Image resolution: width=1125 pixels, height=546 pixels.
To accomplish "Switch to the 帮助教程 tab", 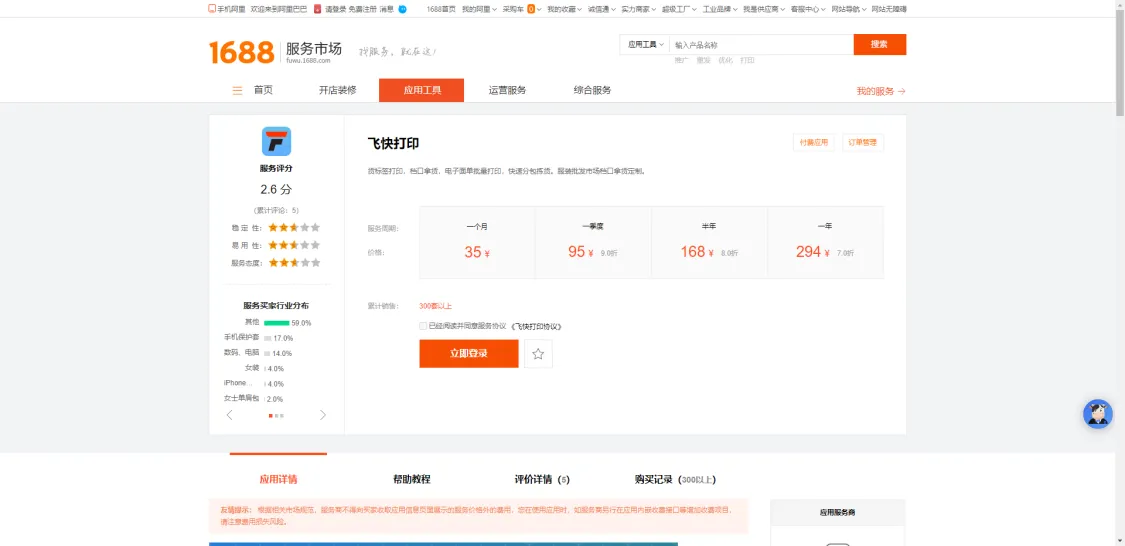I will 412,479.
